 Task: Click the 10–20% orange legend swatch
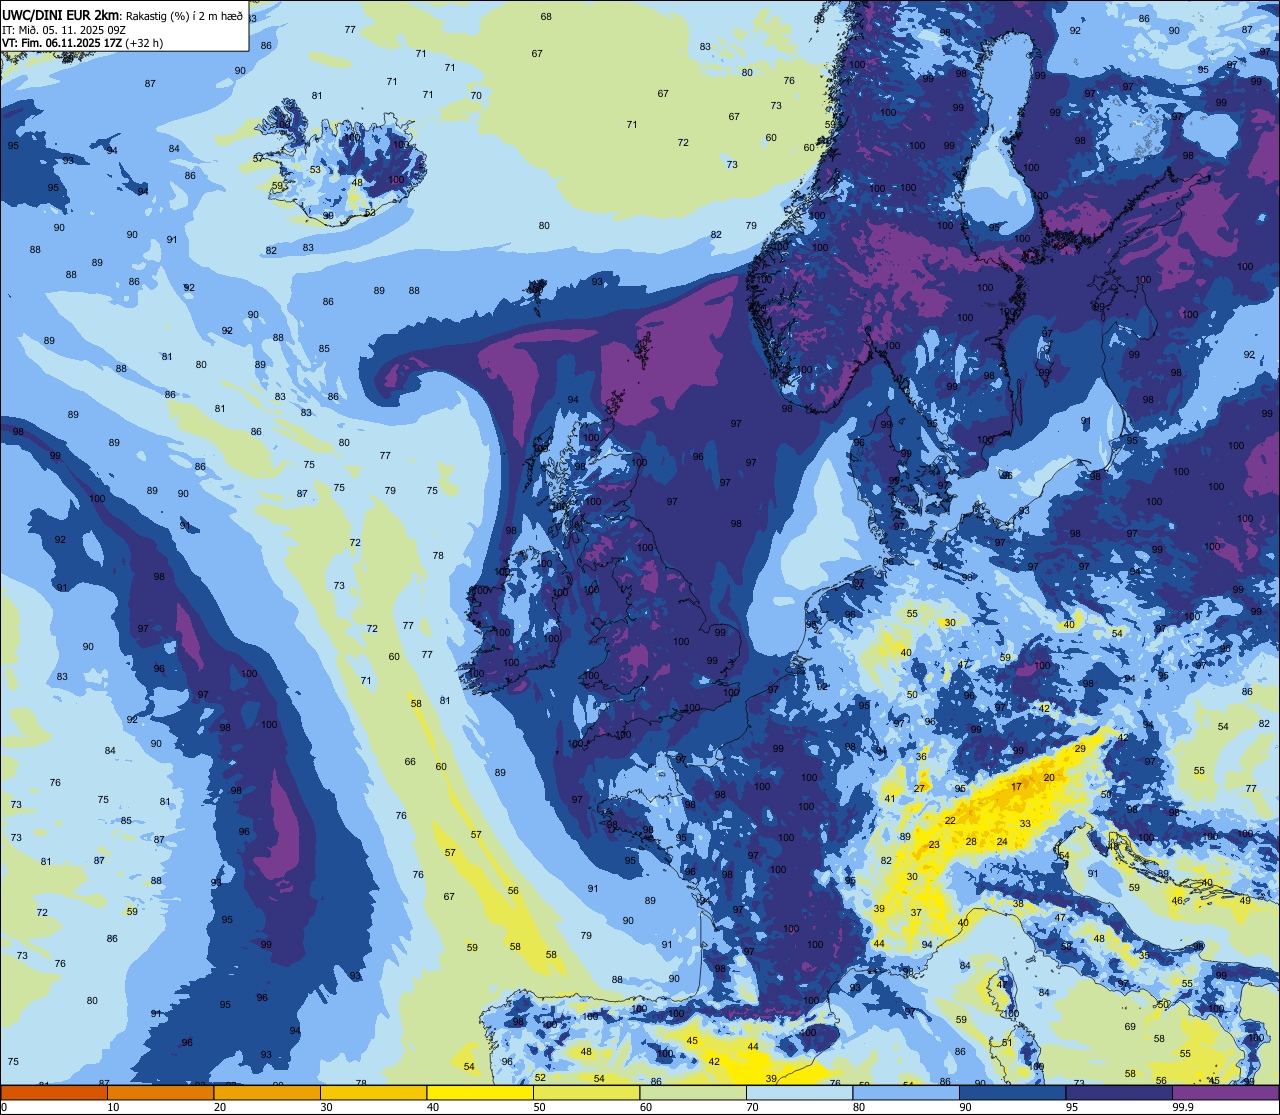160,1092
